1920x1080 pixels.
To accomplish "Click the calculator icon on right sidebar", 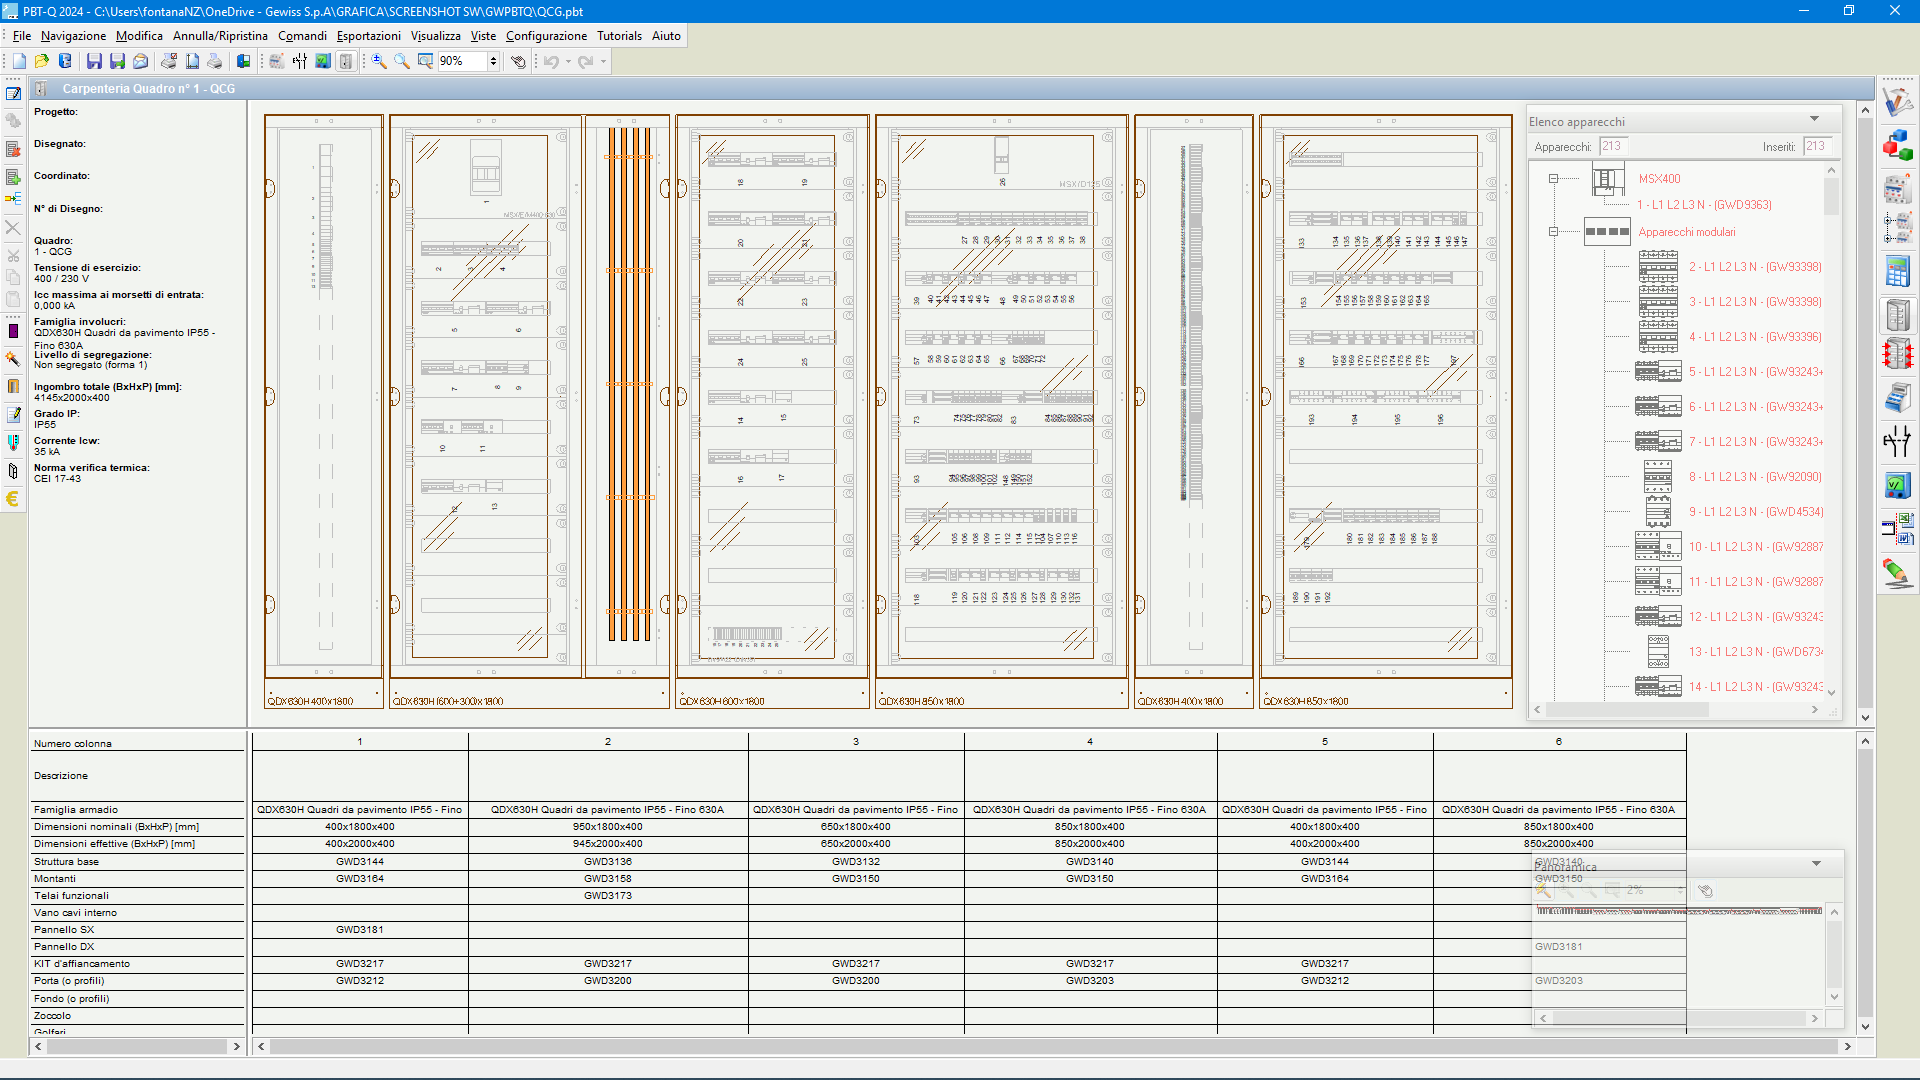I will point(1897,271).
